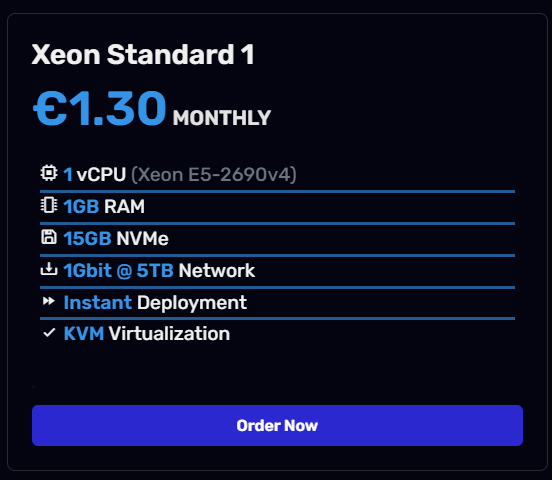
Task: Select the Xeon Standard 1 plan title
Action: pyautogui.click(x=143, y=55)
